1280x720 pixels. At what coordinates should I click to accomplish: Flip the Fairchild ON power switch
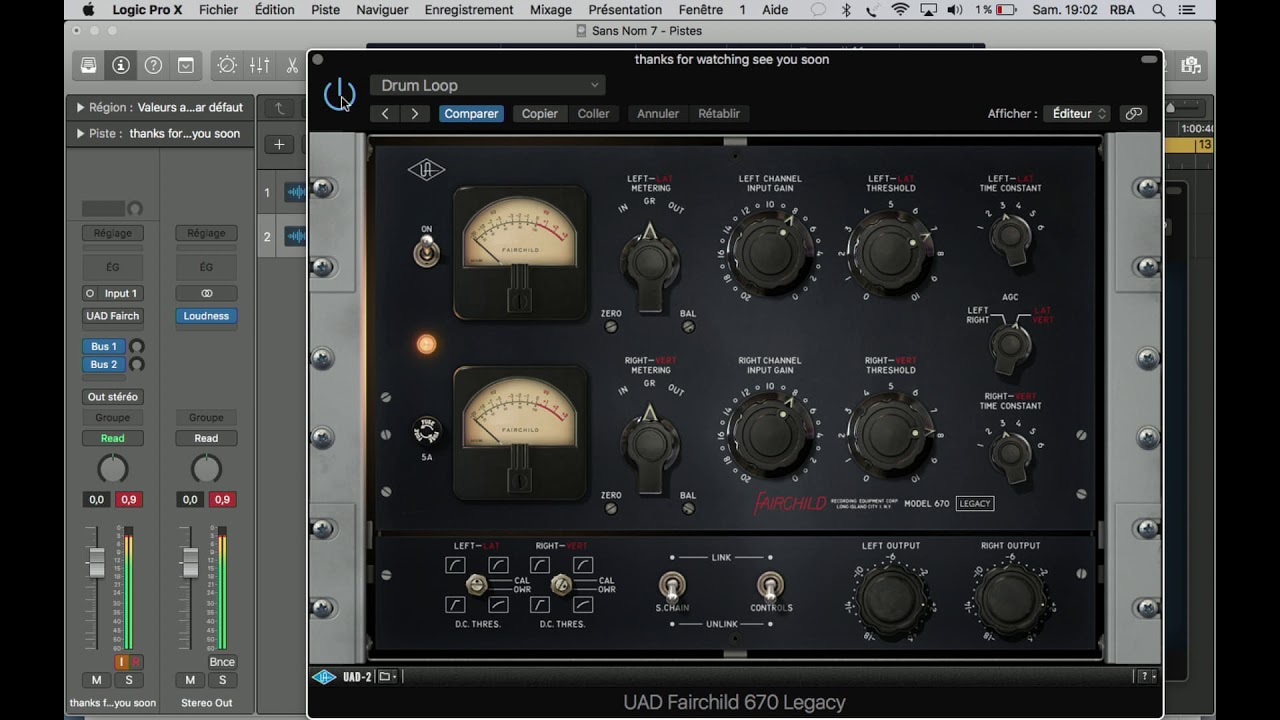[426, 250]
